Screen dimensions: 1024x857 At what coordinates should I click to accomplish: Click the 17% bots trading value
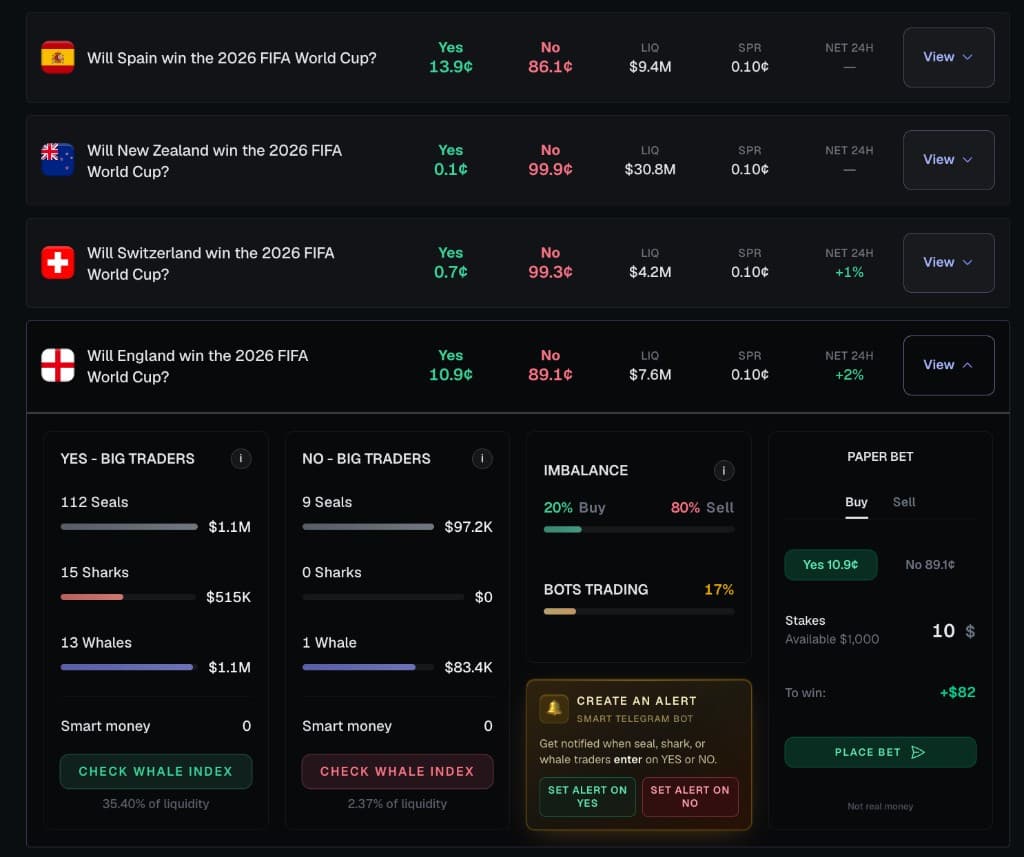718,590
